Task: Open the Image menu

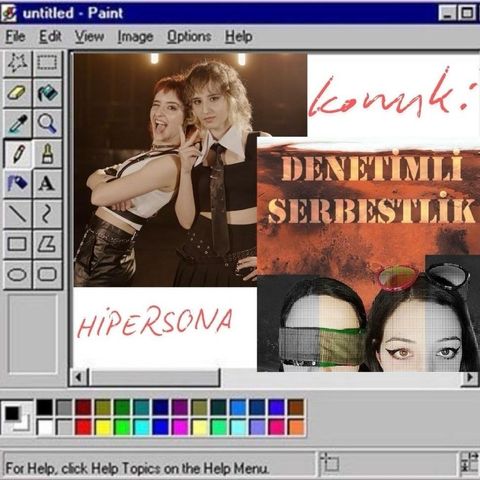Action: coord(135,37)
